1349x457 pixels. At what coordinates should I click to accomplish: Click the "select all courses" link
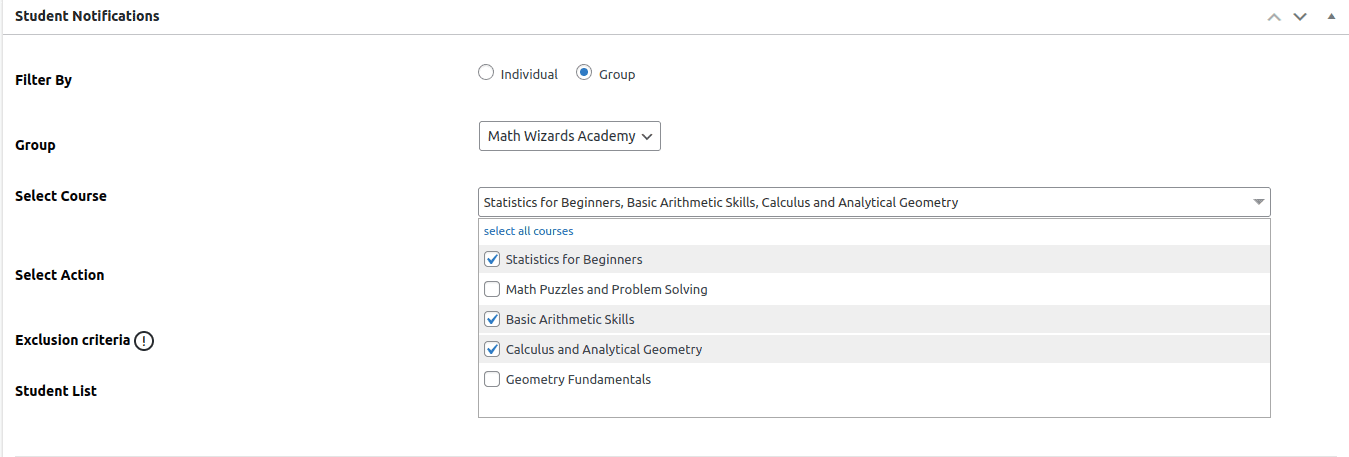pyautogui.click(x=528, y=231)
